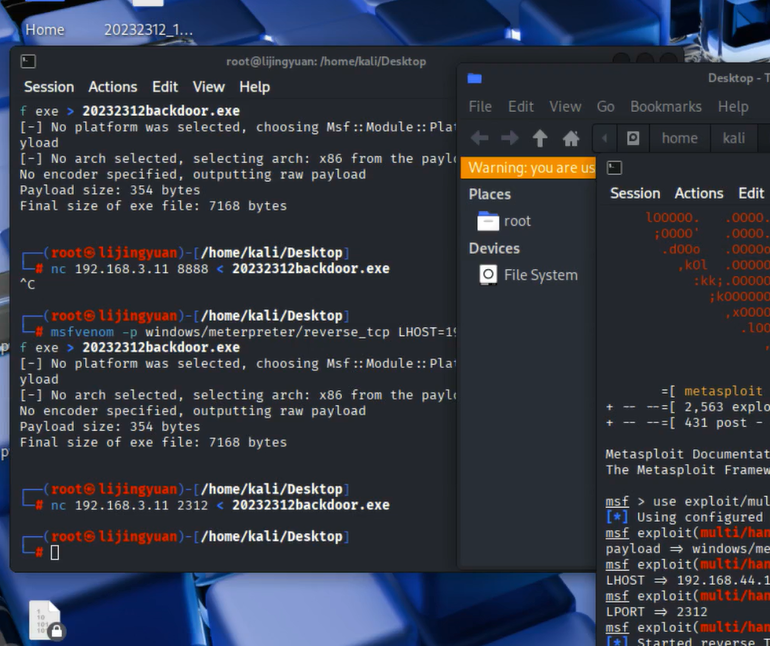770x646 pixels.
Task: Click the back arrow in file manager
Action: (x=479, y=138)
